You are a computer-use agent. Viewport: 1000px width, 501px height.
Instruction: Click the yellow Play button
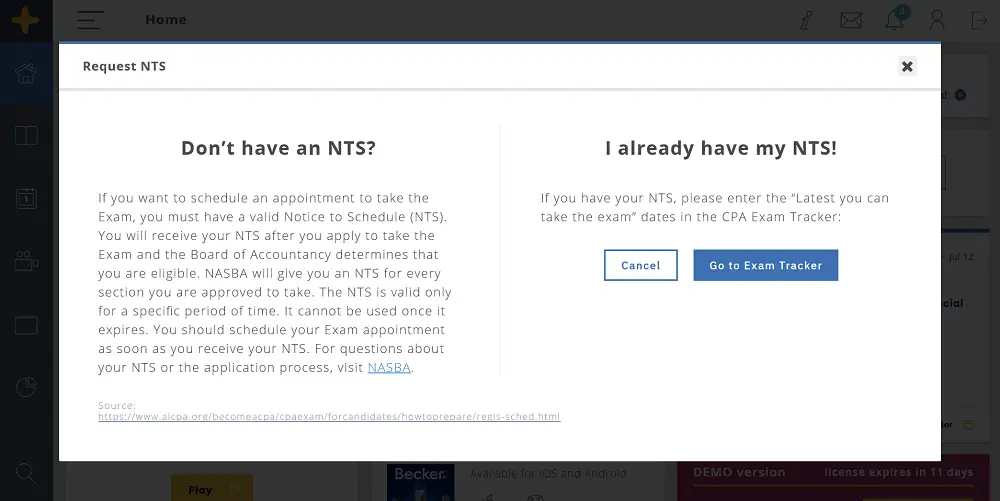pos(212,489)
